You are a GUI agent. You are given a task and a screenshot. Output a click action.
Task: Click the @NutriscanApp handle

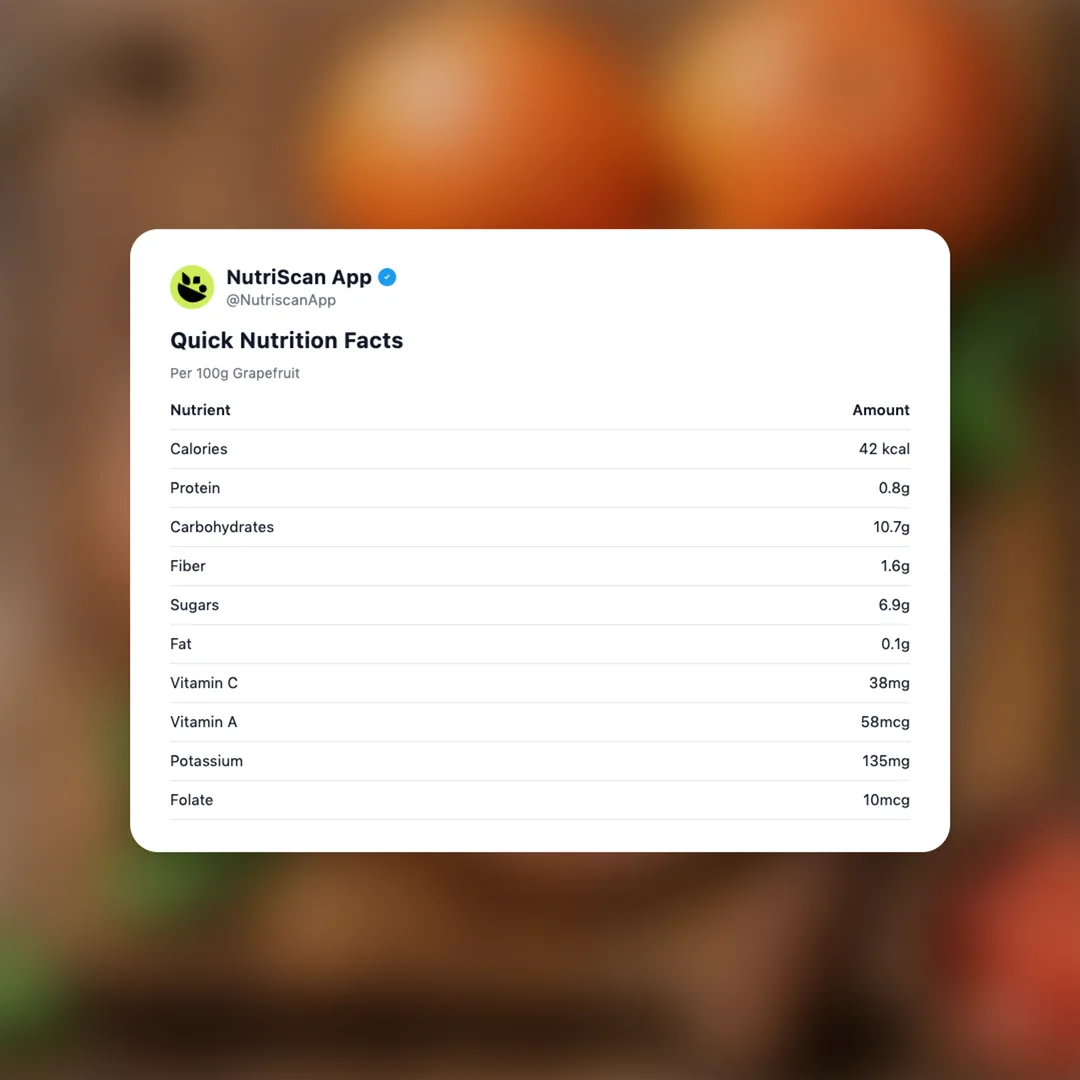point(281,300)
